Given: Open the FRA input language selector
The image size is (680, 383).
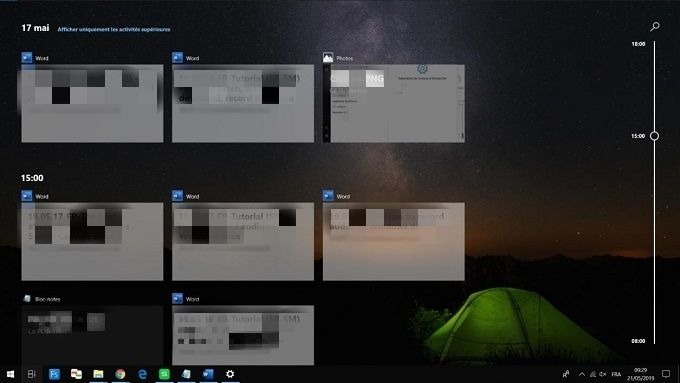Looking at the screenshot, I should click(616, 374).
